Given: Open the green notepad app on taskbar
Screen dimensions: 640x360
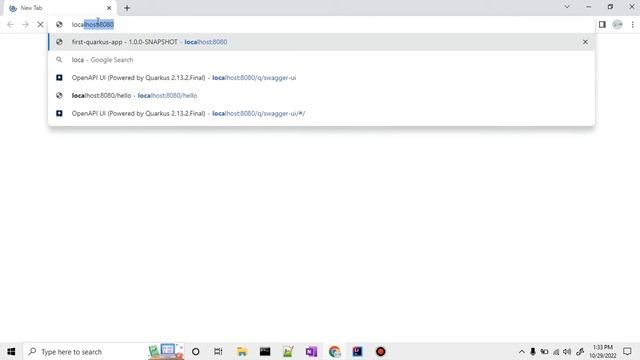Looking at the screenshot, I should coord(288,351).
